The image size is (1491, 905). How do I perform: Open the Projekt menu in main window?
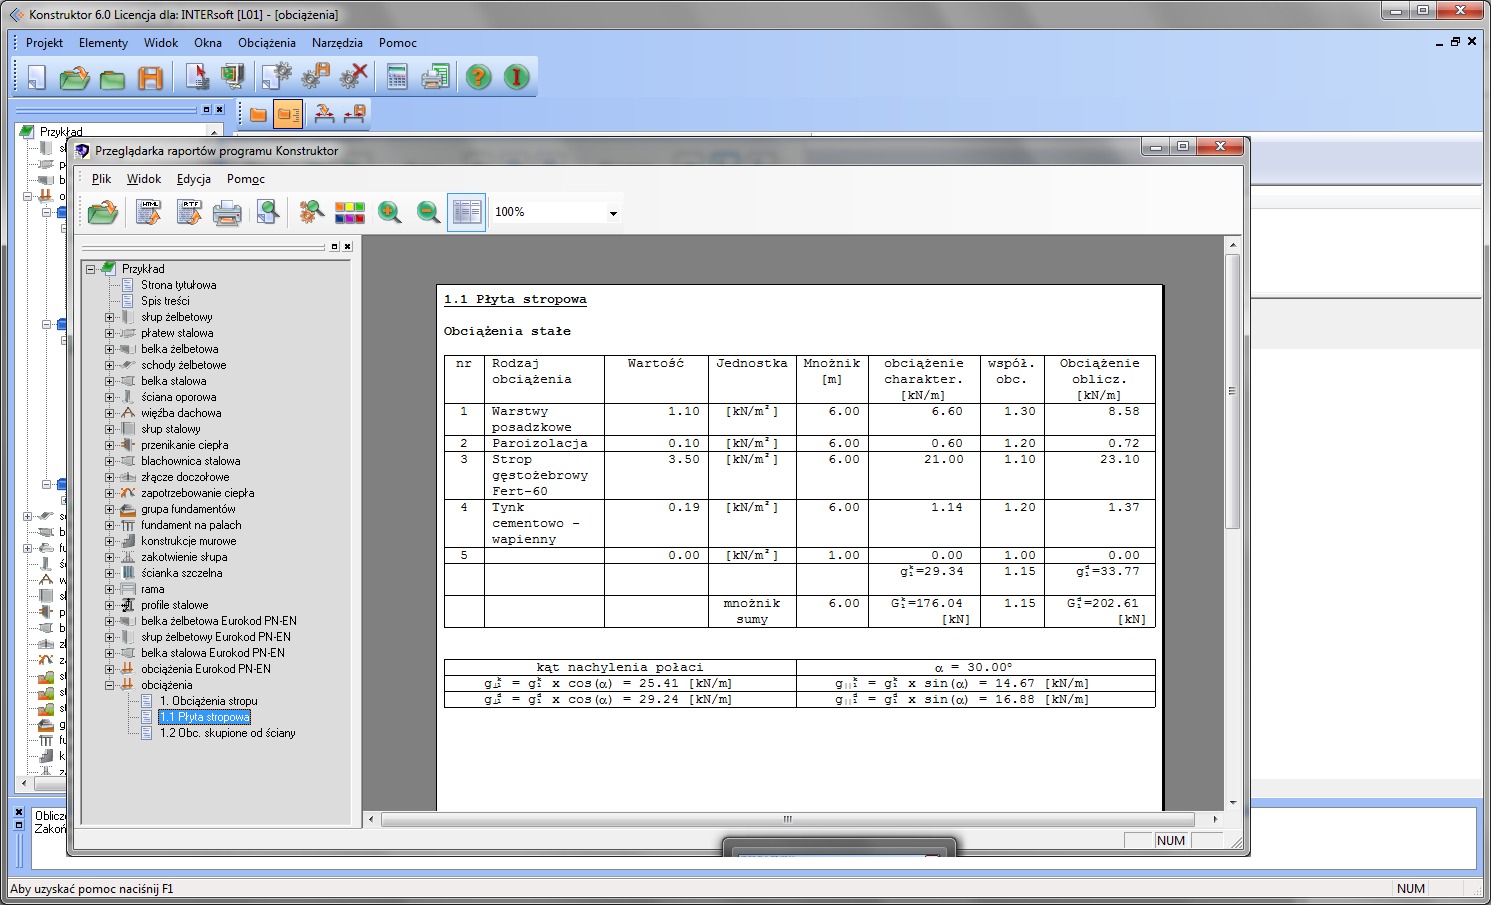click(44, 43)
